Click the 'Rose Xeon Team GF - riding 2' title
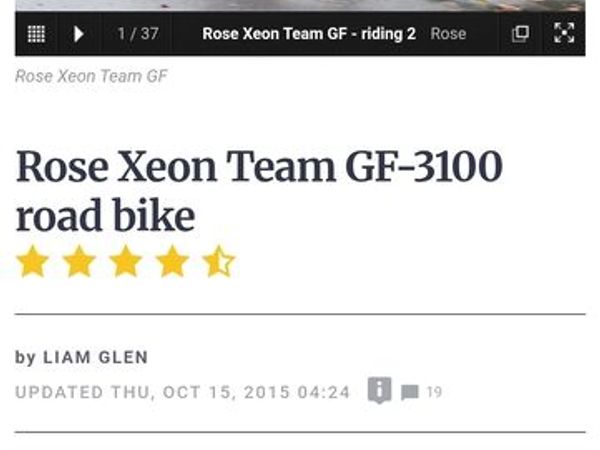This screenshot has width=600, height=450. (308, 34)
